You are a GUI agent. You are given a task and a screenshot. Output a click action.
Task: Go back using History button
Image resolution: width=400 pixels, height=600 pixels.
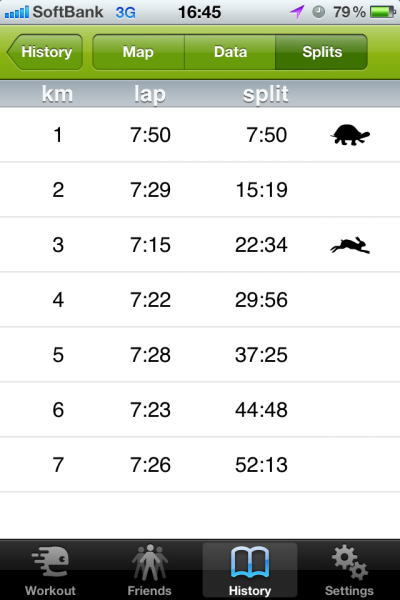pyautogui.click(x=45, y=52)
